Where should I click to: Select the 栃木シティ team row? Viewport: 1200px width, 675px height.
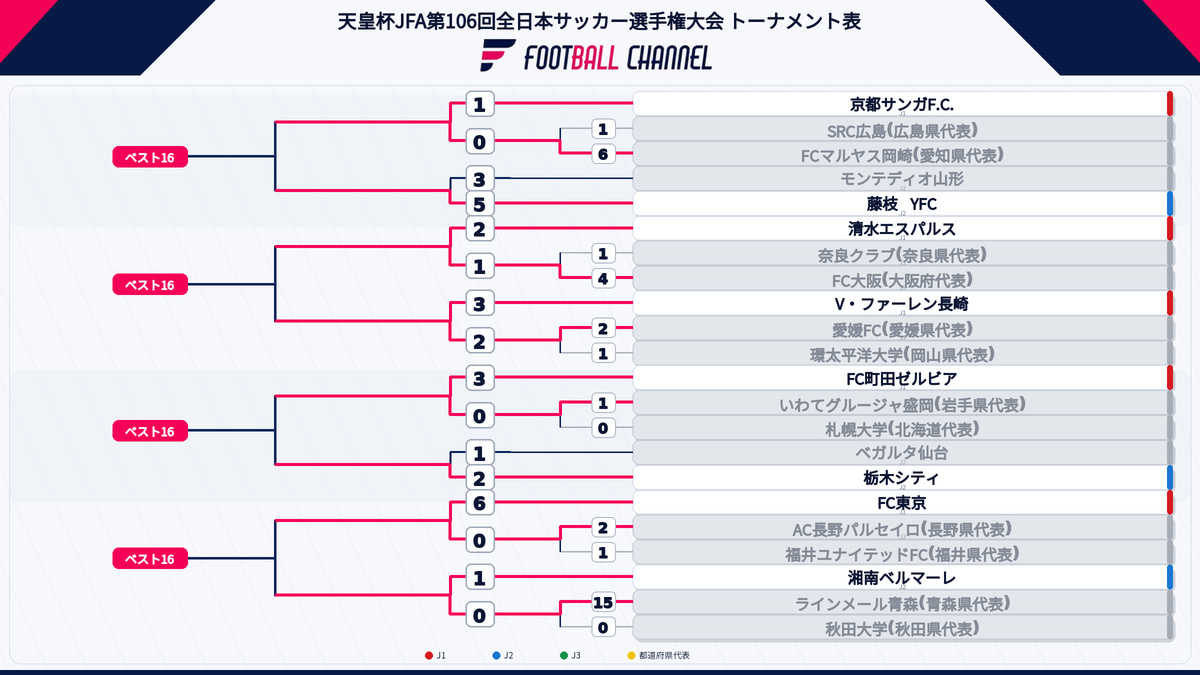[903, 478]
